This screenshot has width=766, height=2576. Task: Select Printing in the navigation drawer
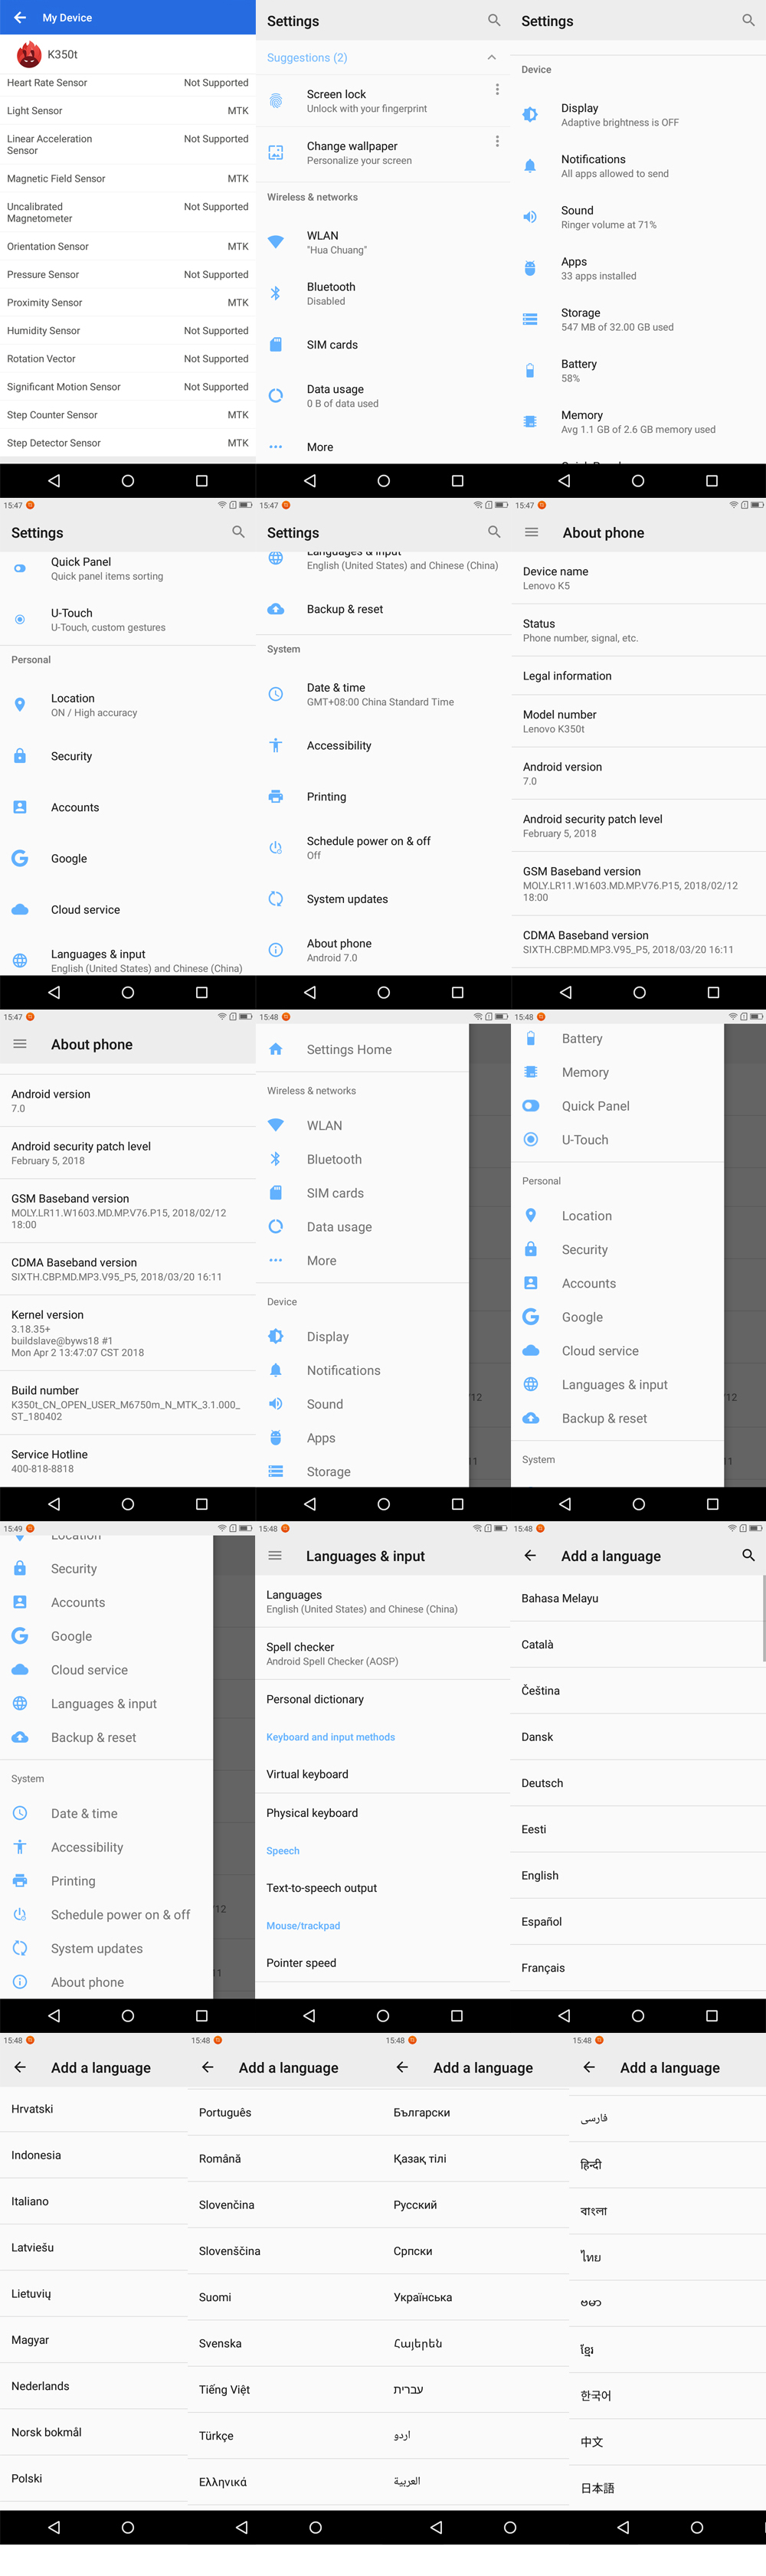[106, 1881]
